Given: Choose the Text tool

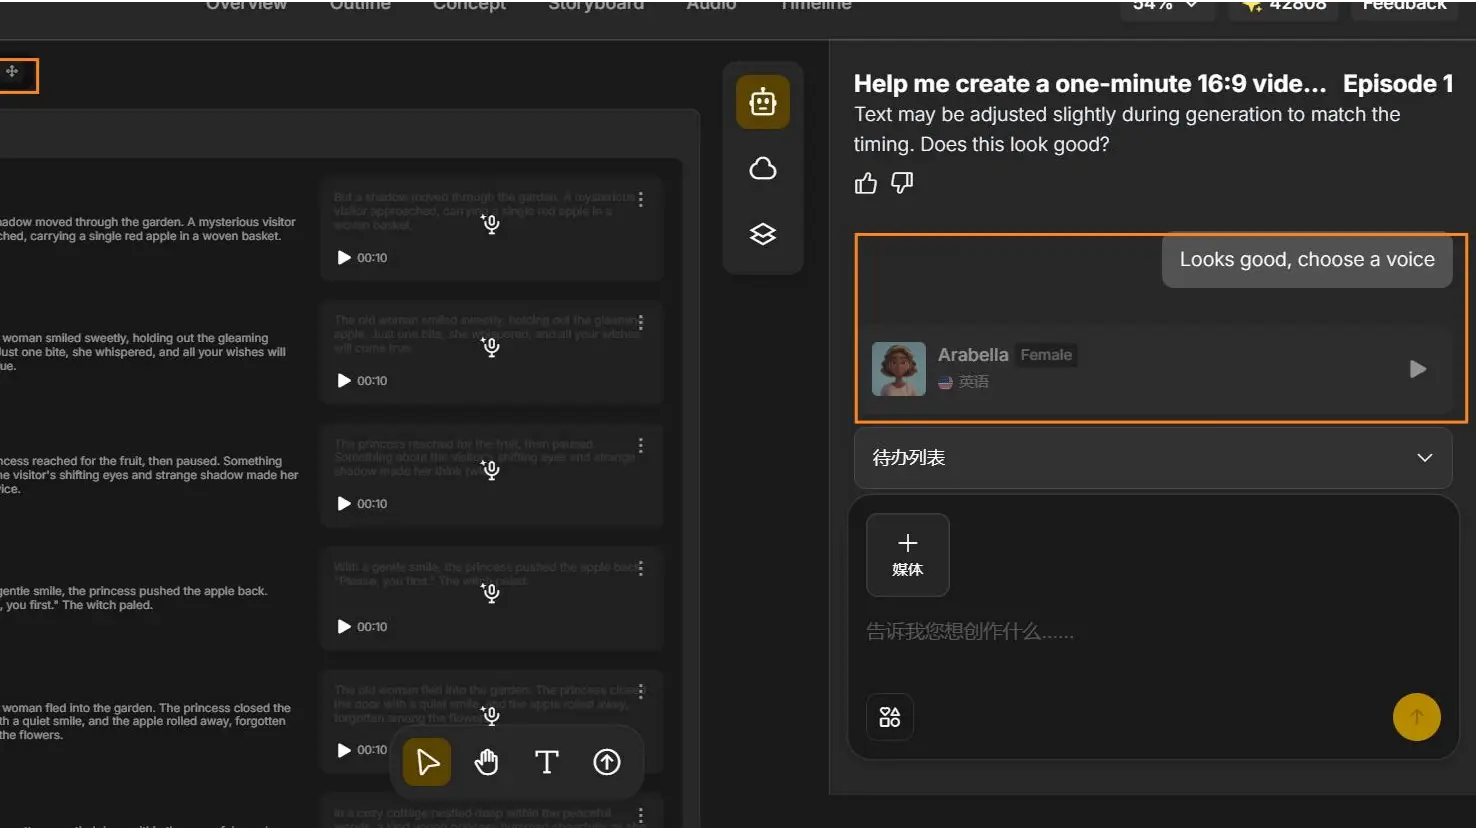Looking at the screenshot, I should click(547, 762).
